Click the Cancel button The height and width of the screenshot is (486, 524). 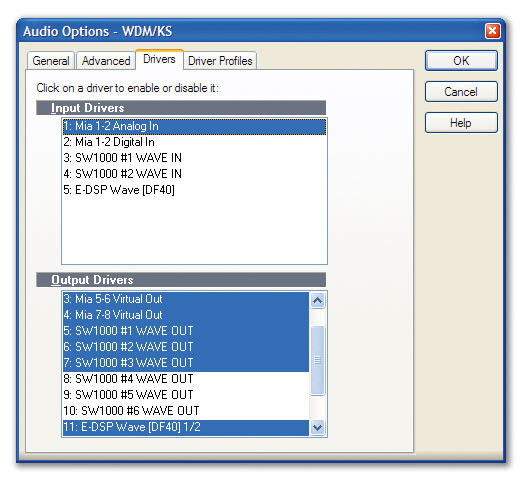click(x=461, y=92)
